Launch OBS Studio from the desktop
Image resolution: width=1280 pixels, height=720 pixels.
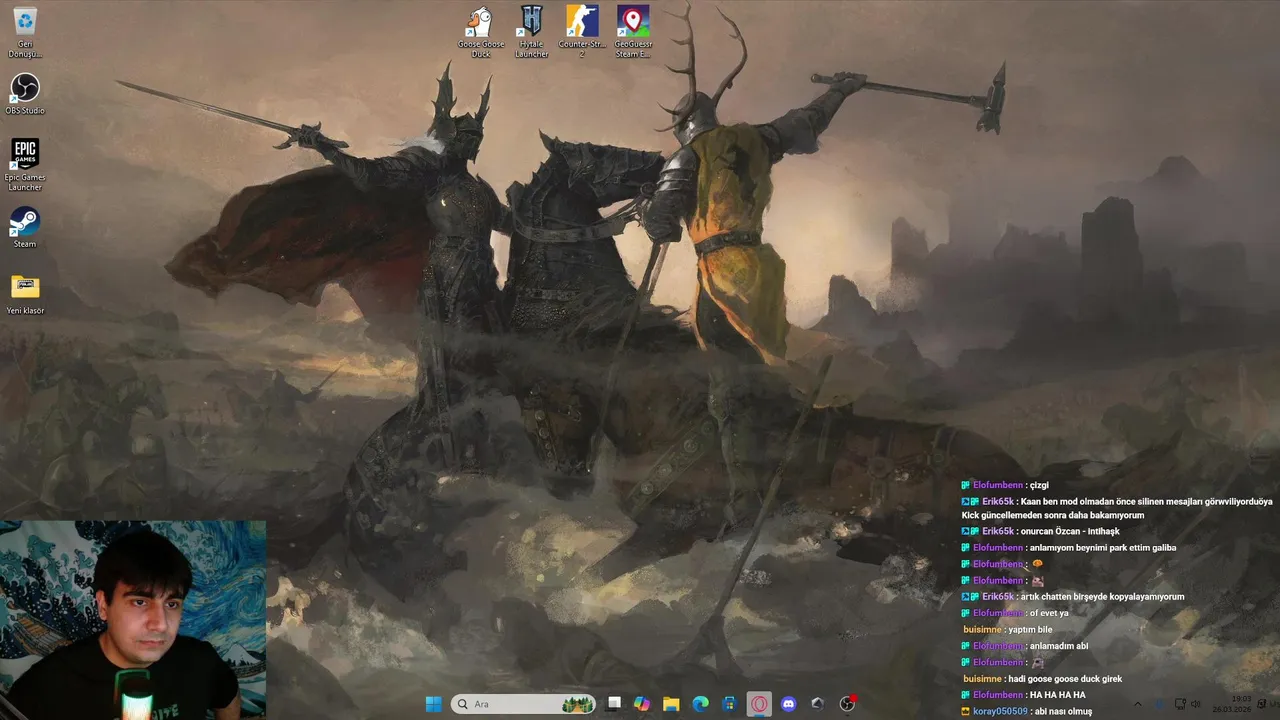coord(25,93)
